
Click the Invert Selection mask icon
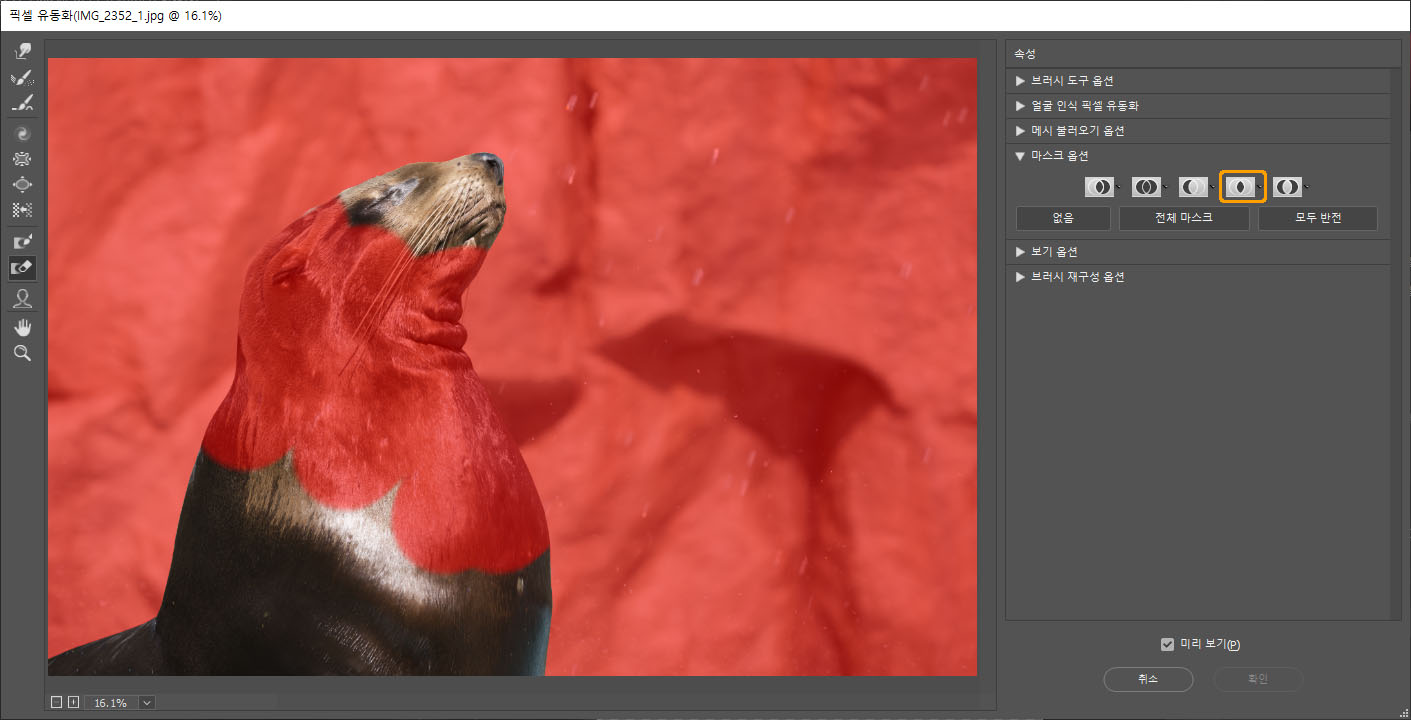pos(1287,187)
